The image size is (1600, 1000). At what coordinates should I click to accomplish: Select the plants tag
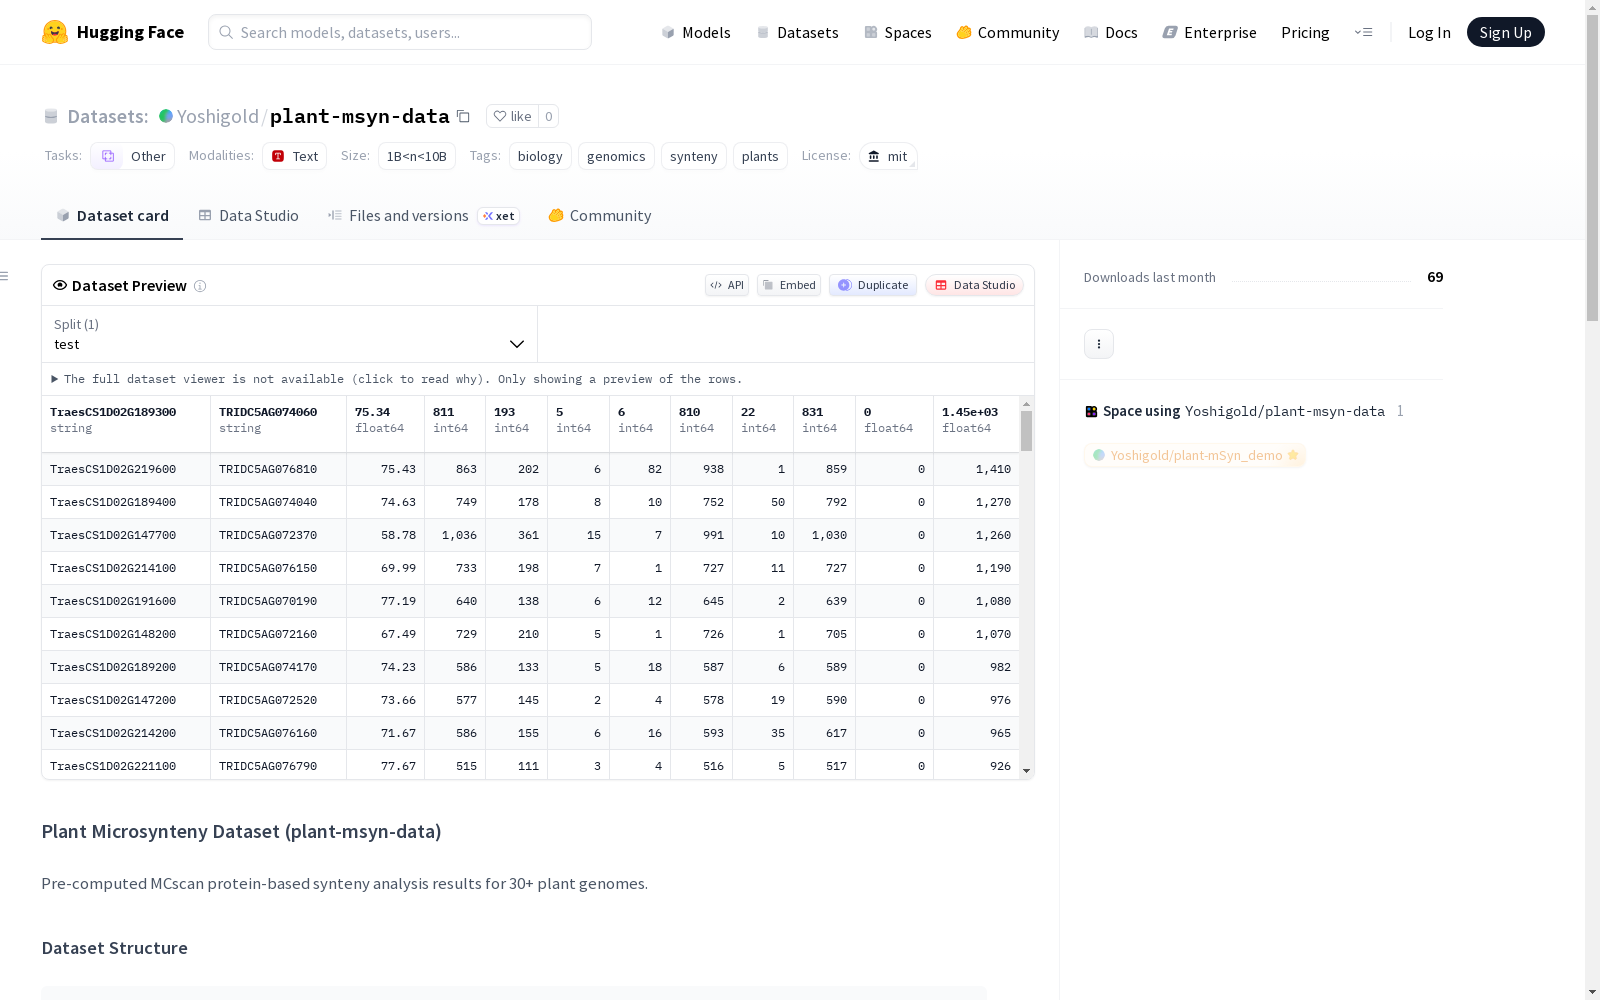pyautogui.click(x=760, y=156)
